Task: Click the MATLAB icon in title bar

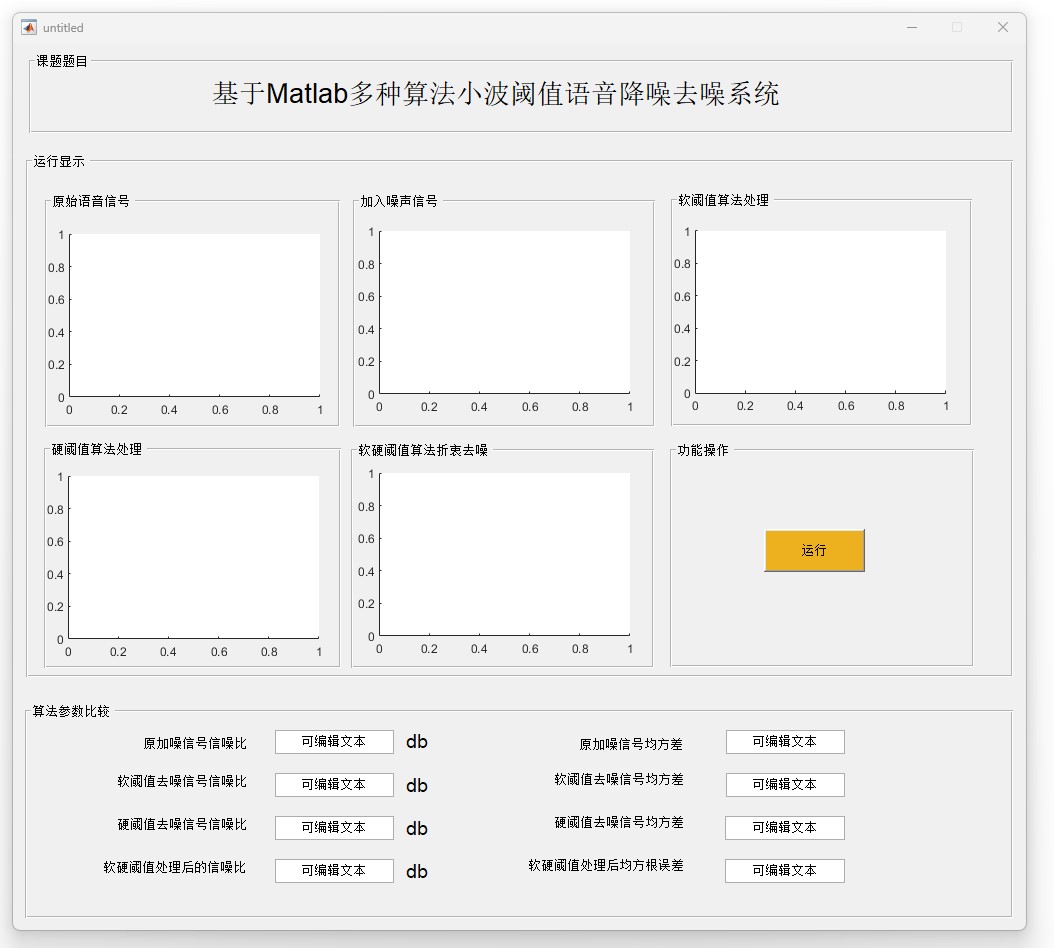Action: [29, 28]
